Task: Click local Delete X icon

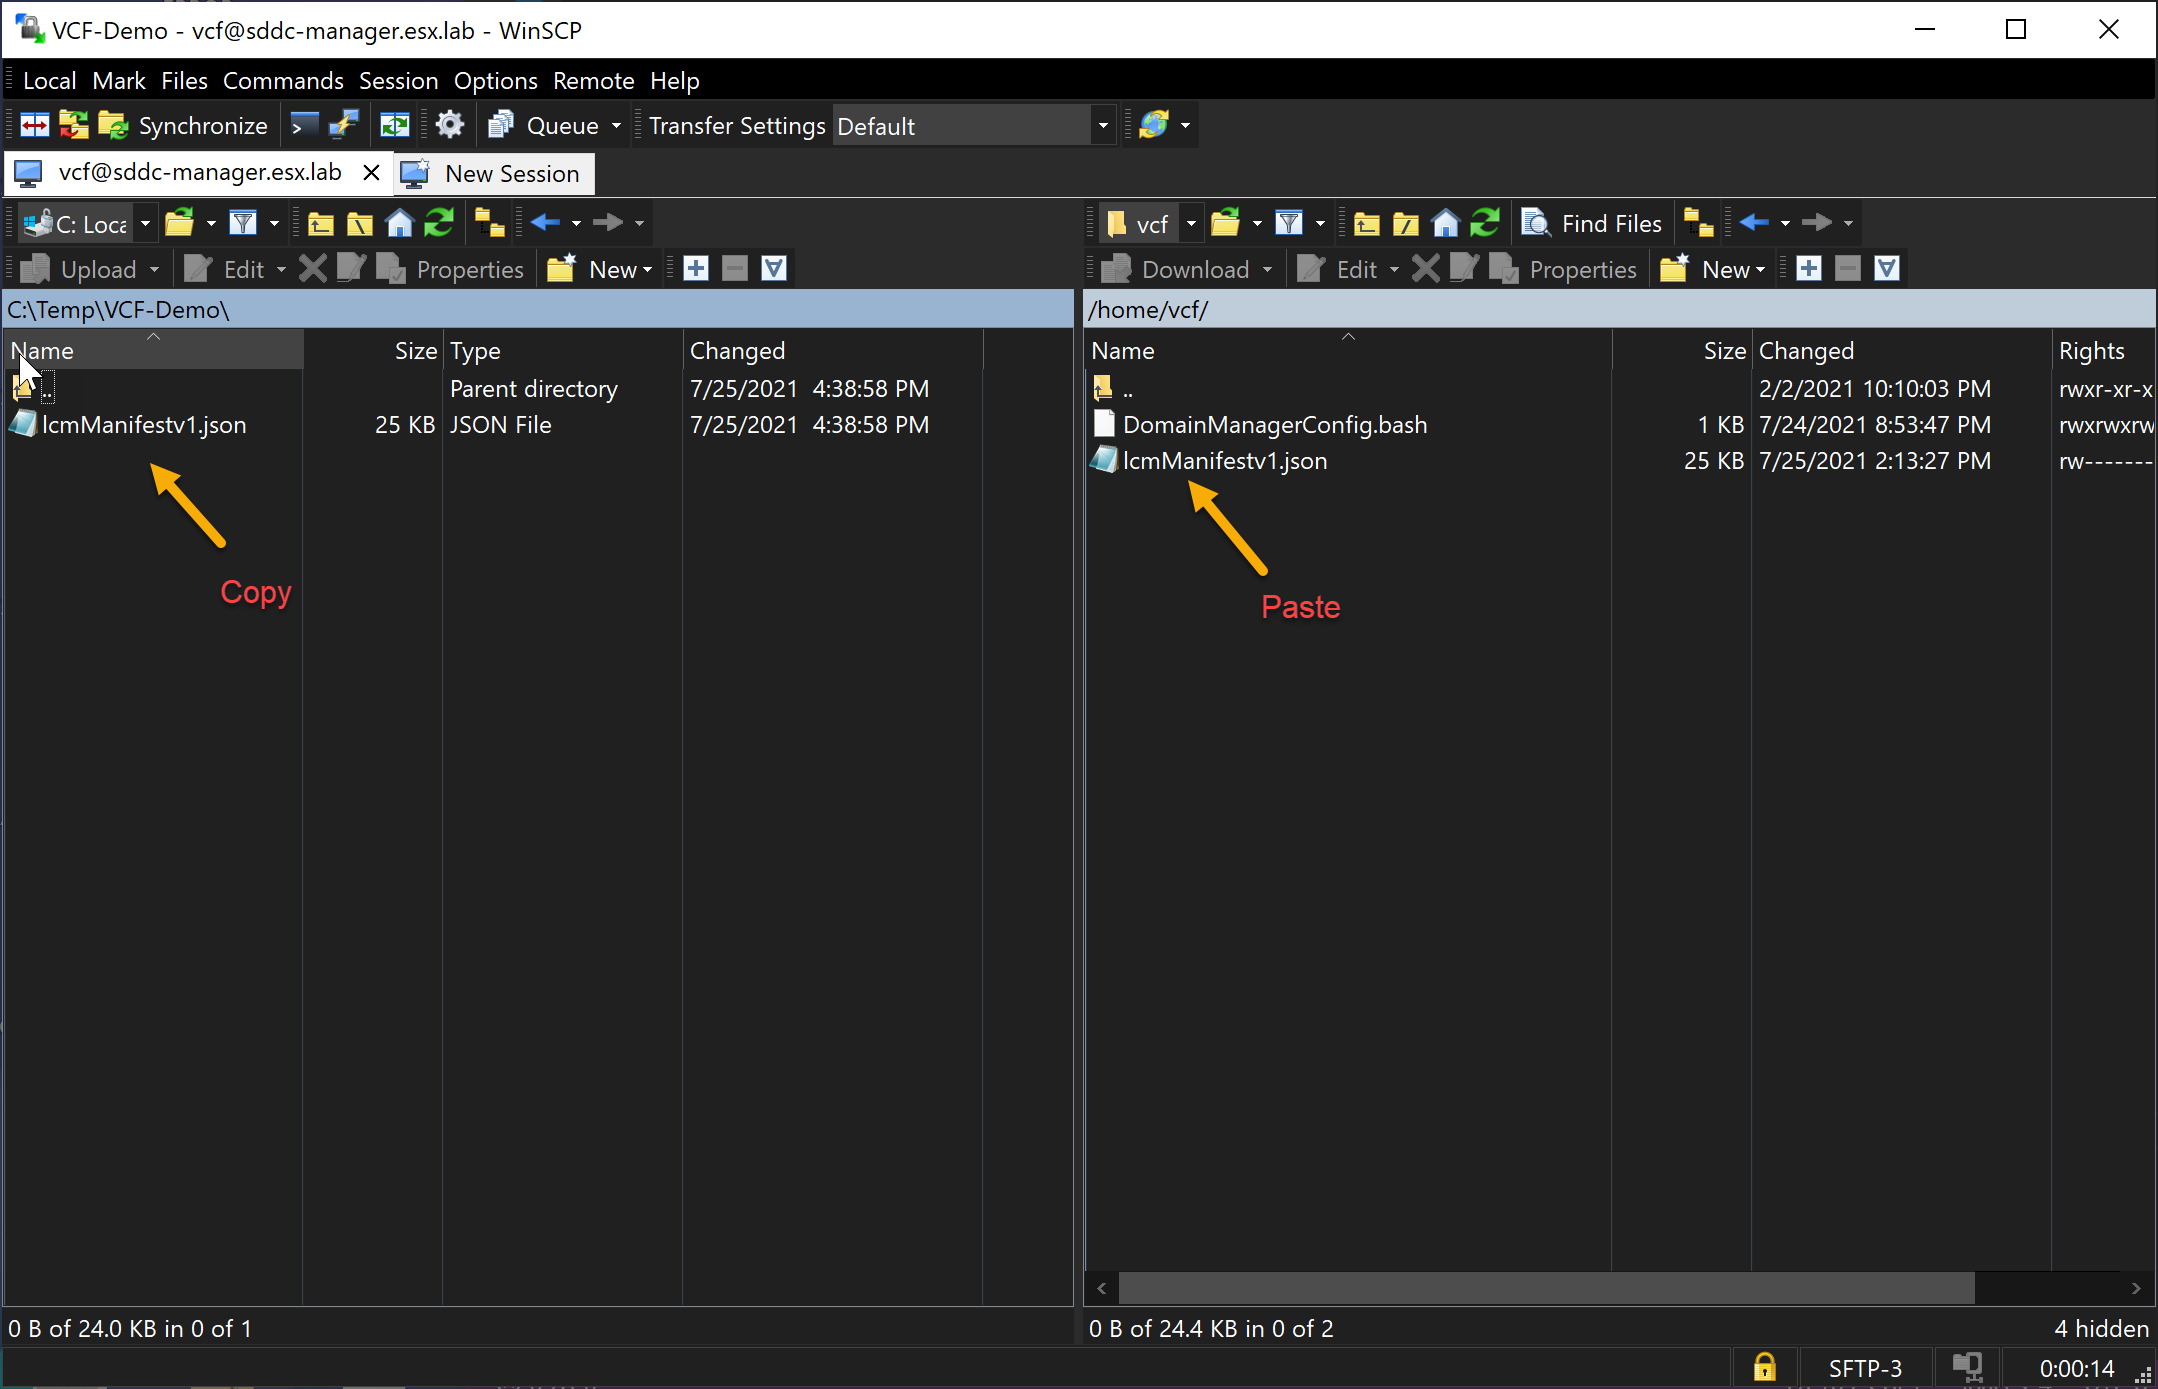Action: pyautogui.click(x=313, y=269)
